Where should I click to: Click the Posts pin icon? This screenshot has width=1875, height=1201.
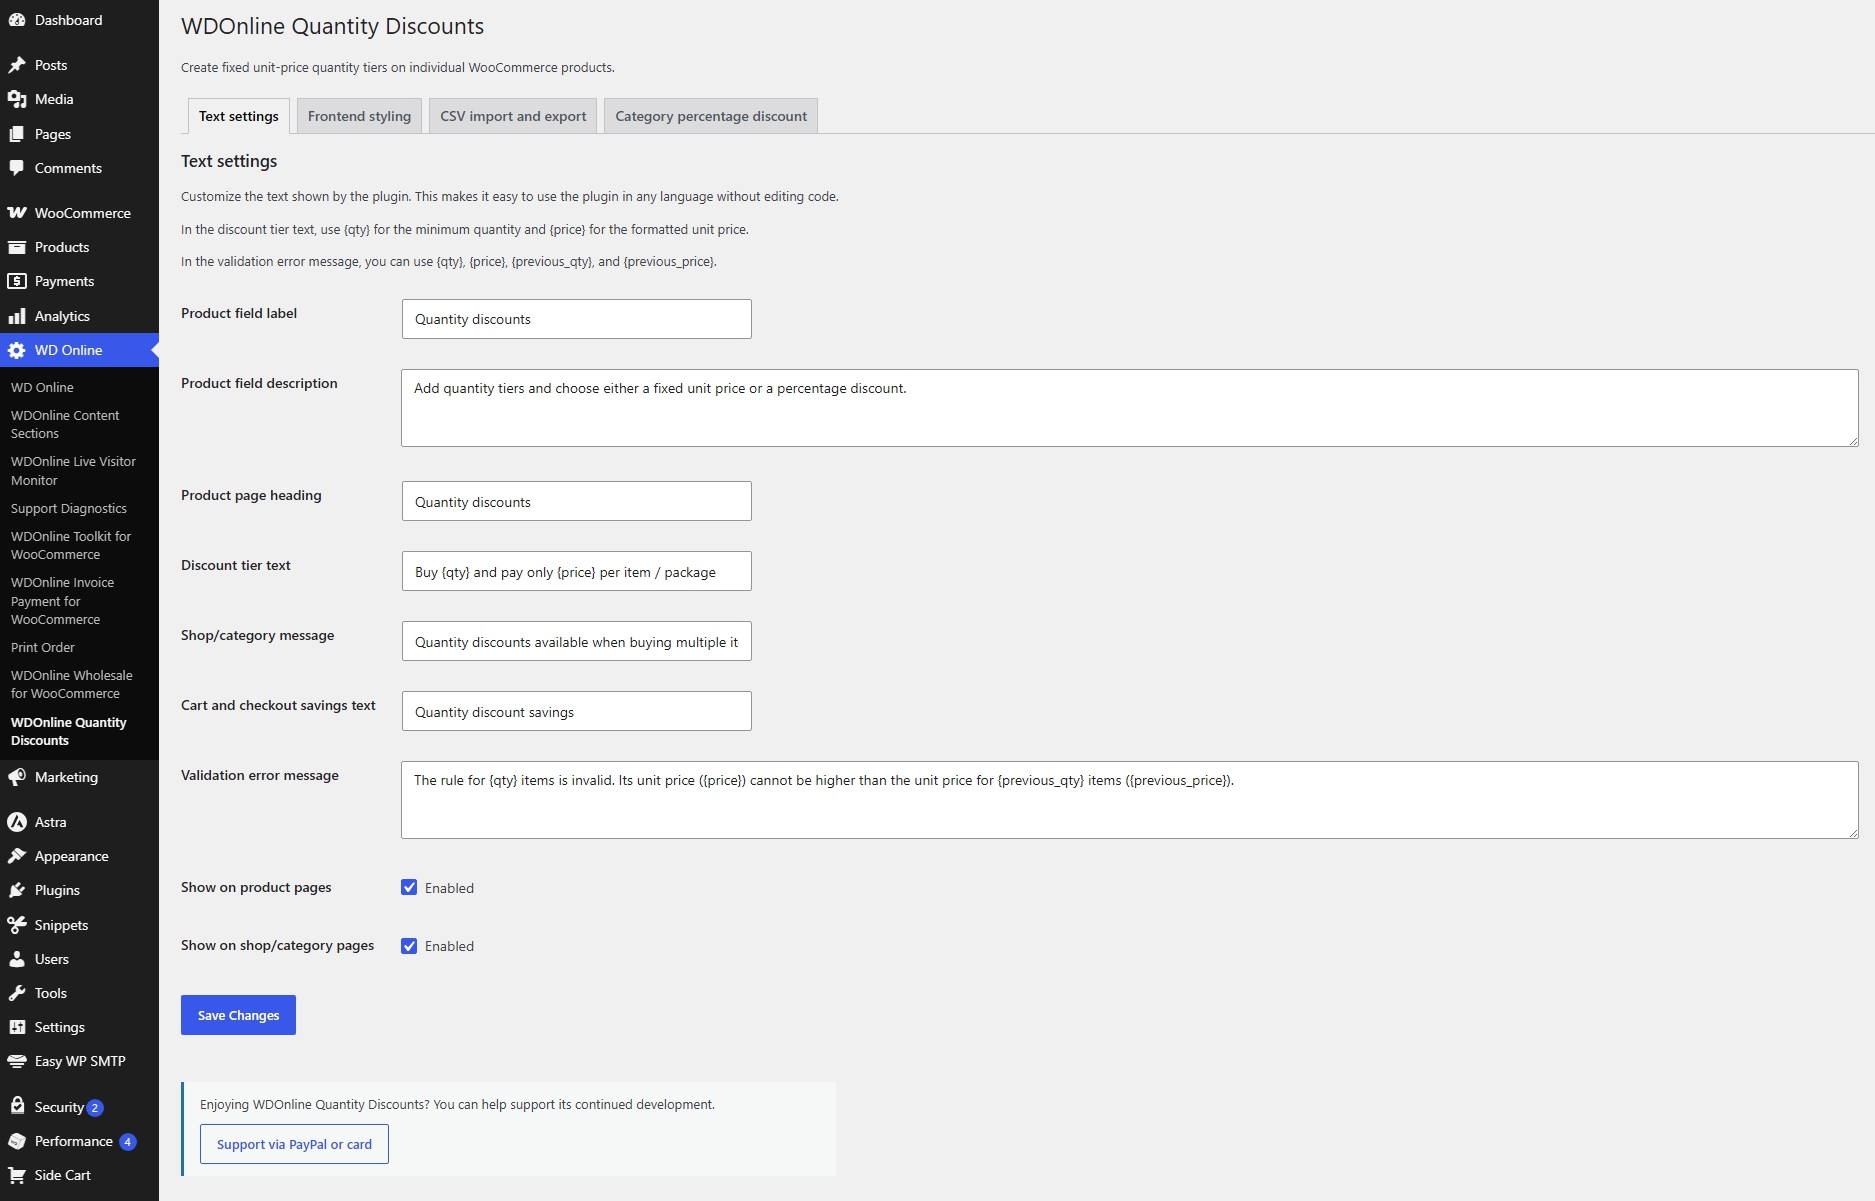[17, 65]
